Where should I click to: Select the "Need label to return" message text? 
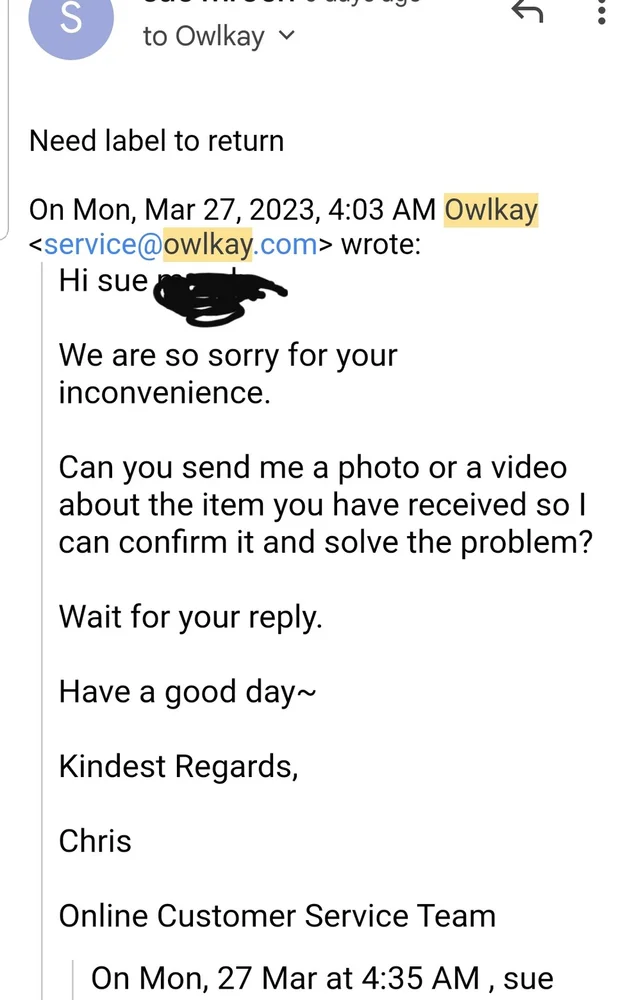156,141
